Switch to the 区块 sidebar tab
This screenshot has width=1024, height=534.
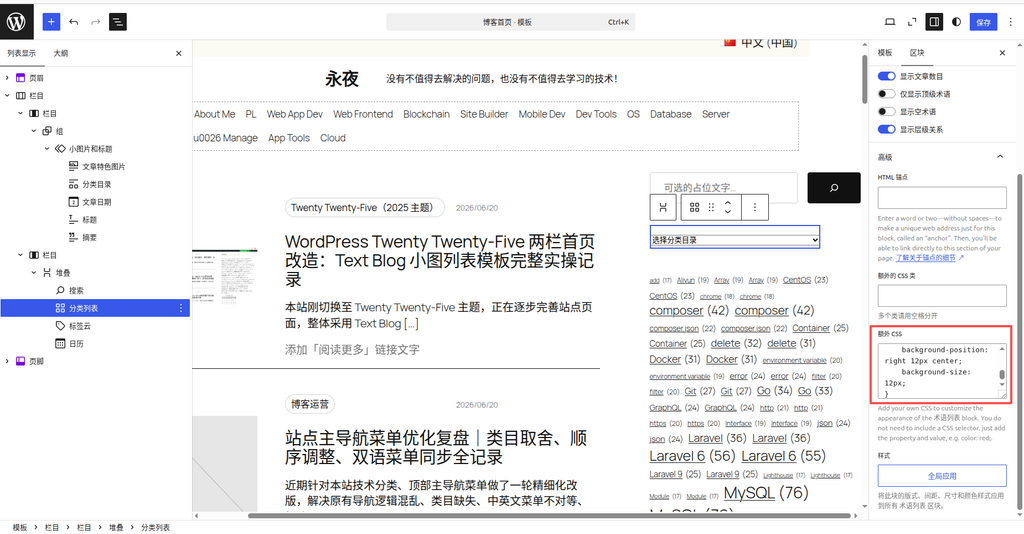pos(917,53)
